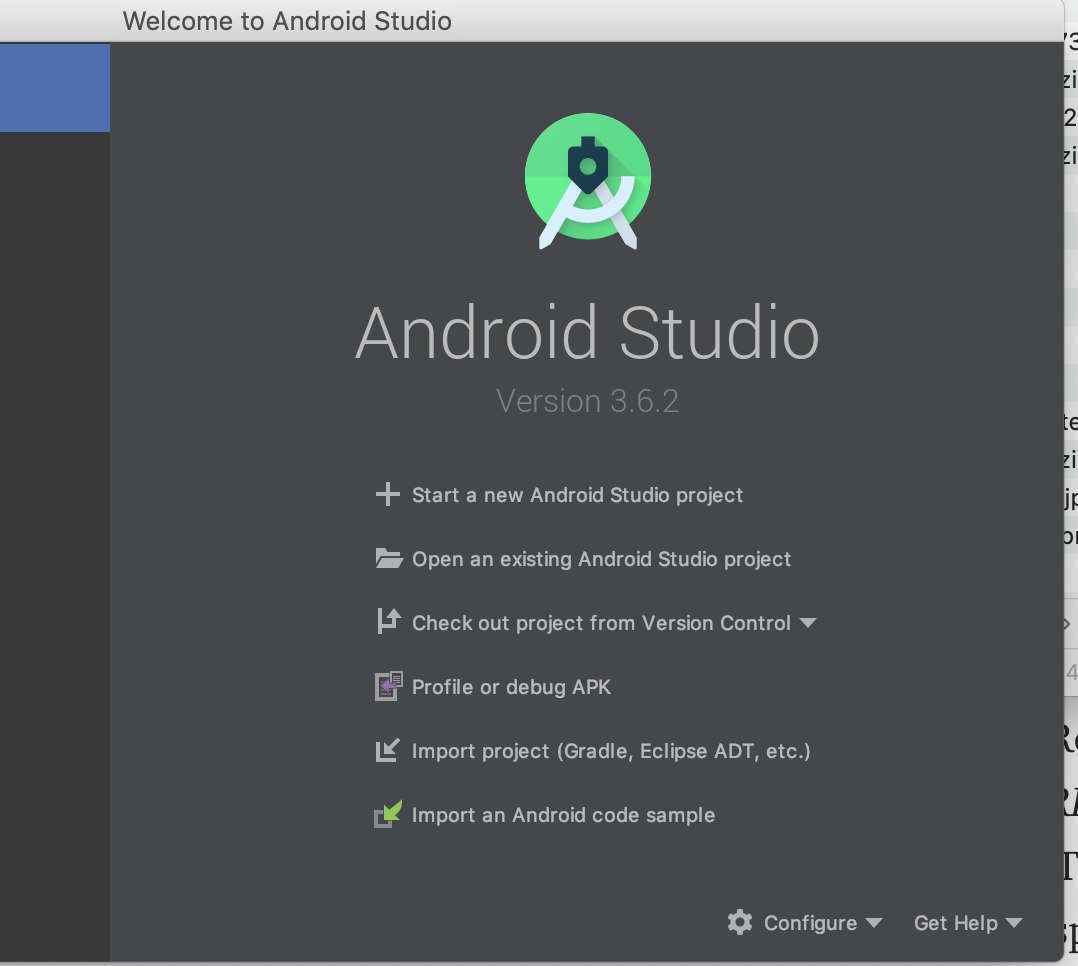Click the Welcome to Android Studio title
Viewport: 1078px width, 966px height.
[287, 21]
